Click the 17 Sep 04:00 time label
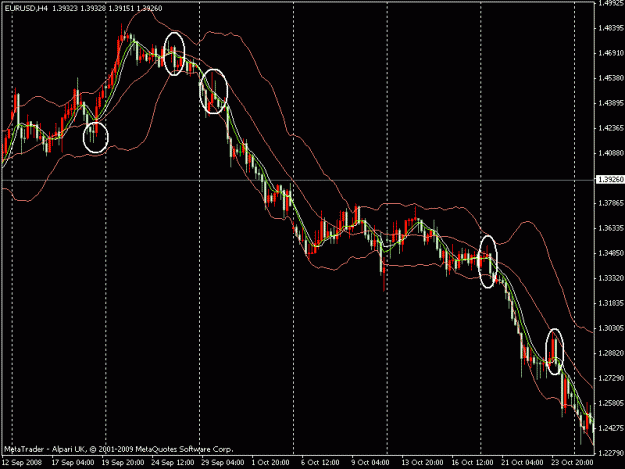 pyautogui.click(x=73, y=463)
